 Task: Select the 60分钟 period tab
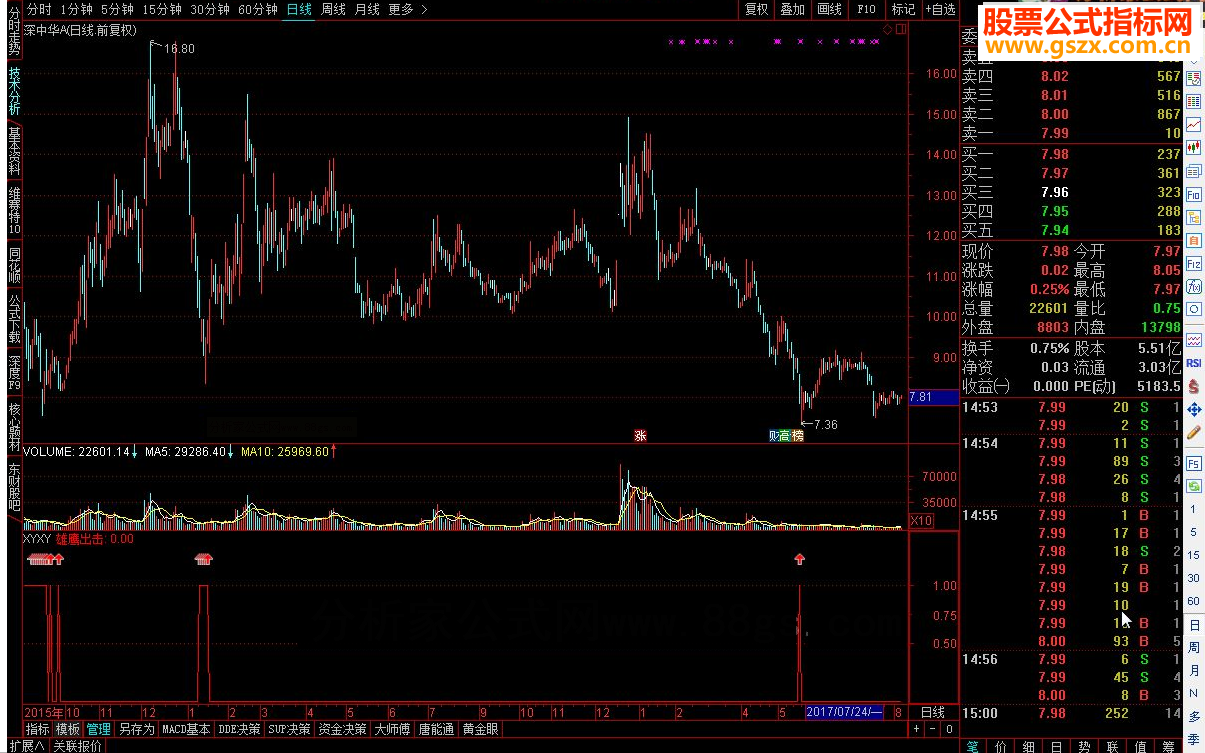[x=258, y=9]
